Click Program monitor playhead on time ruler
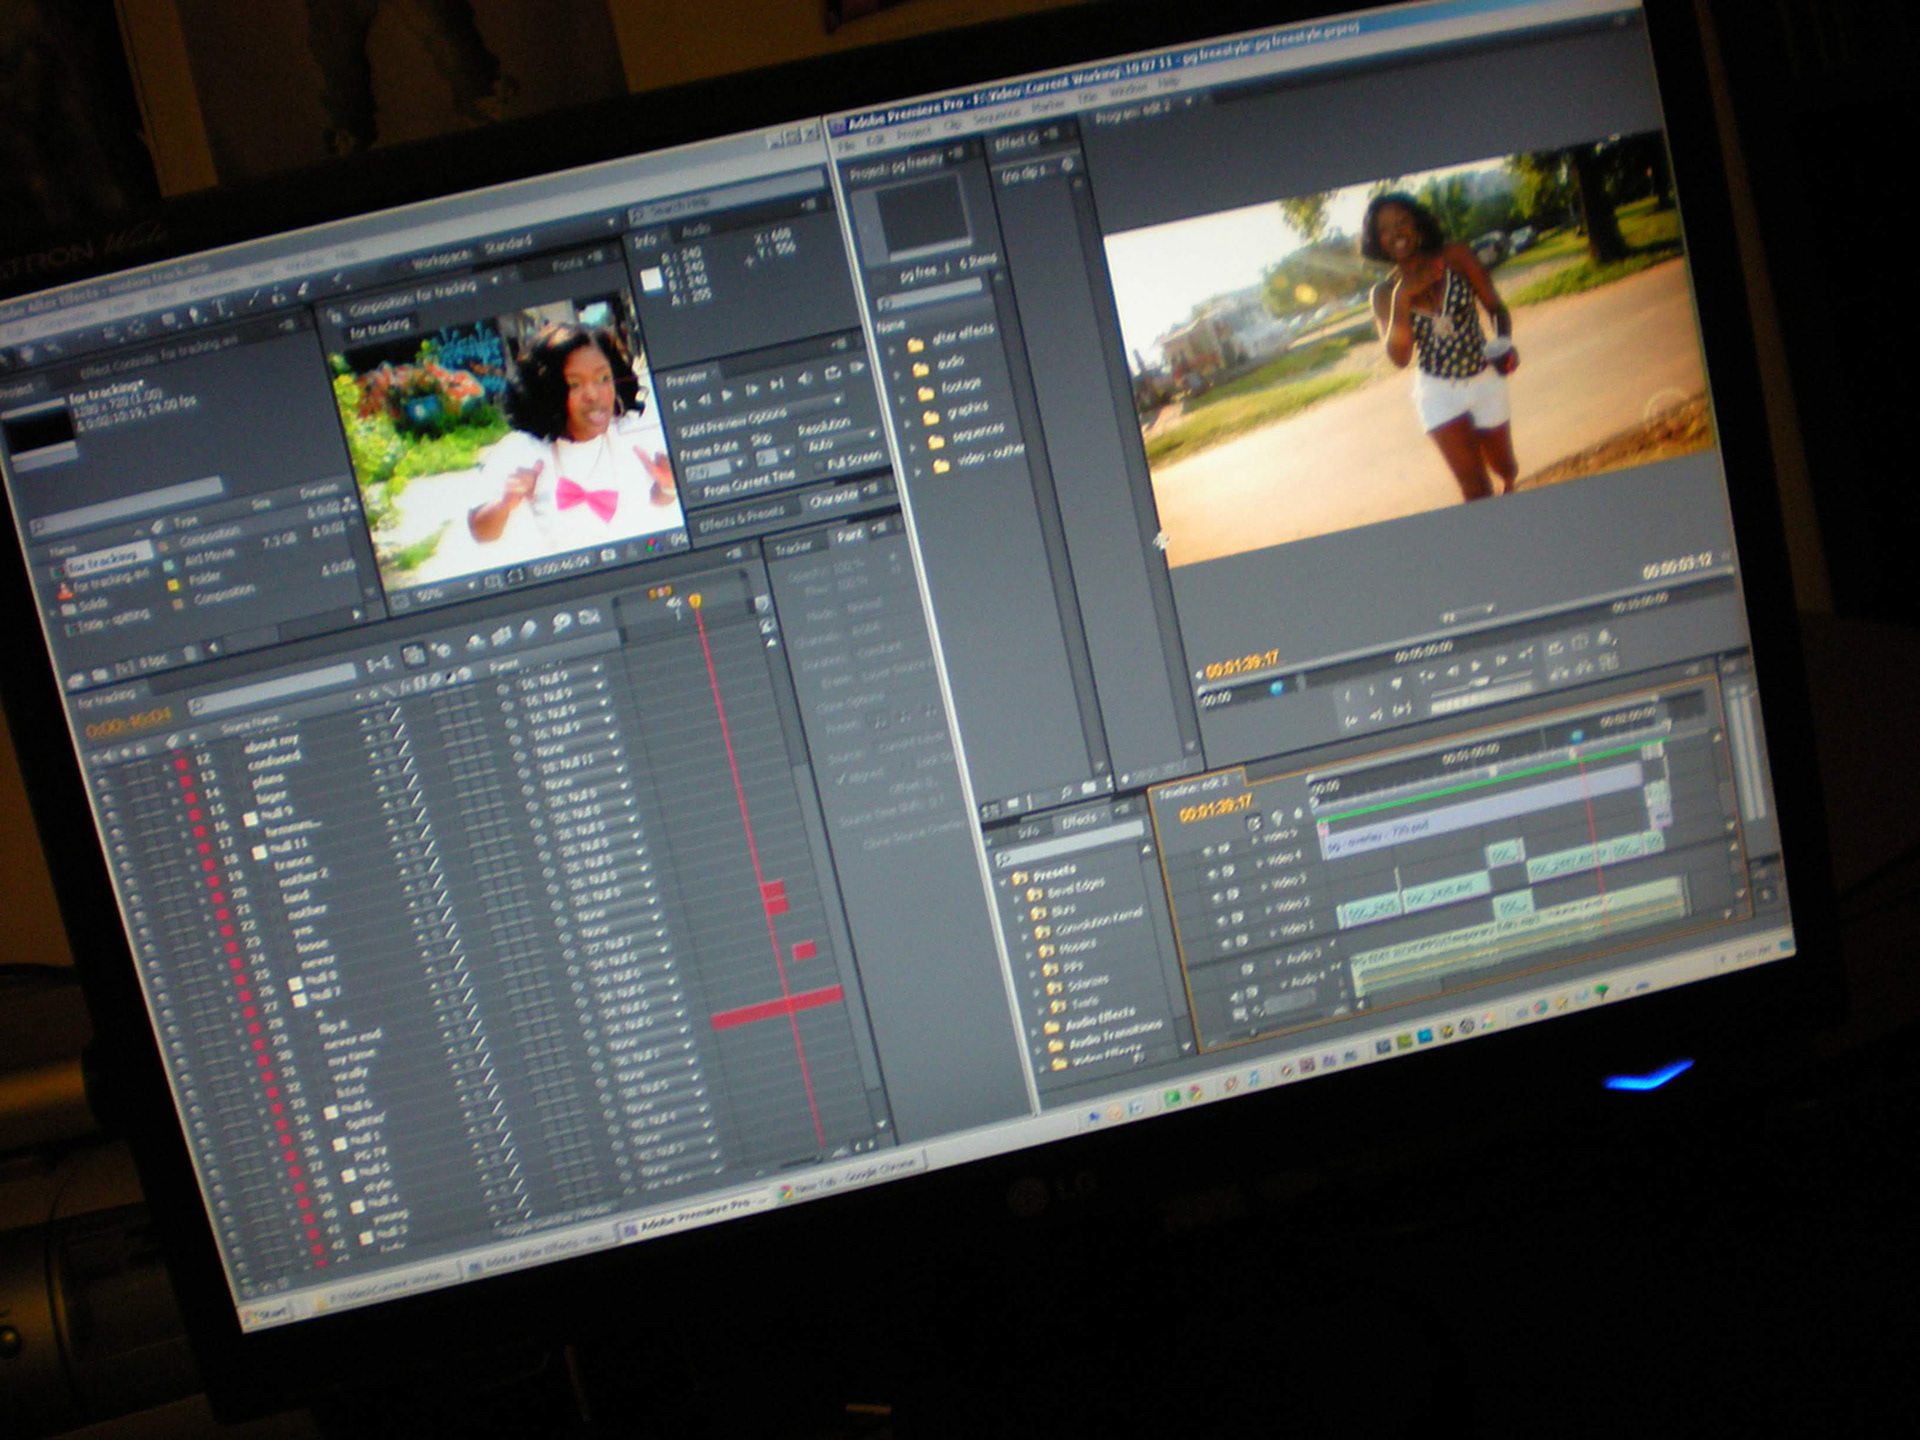This screenshot has width=1920, height=1440. pyautogui.click(x=1276, y=688)
